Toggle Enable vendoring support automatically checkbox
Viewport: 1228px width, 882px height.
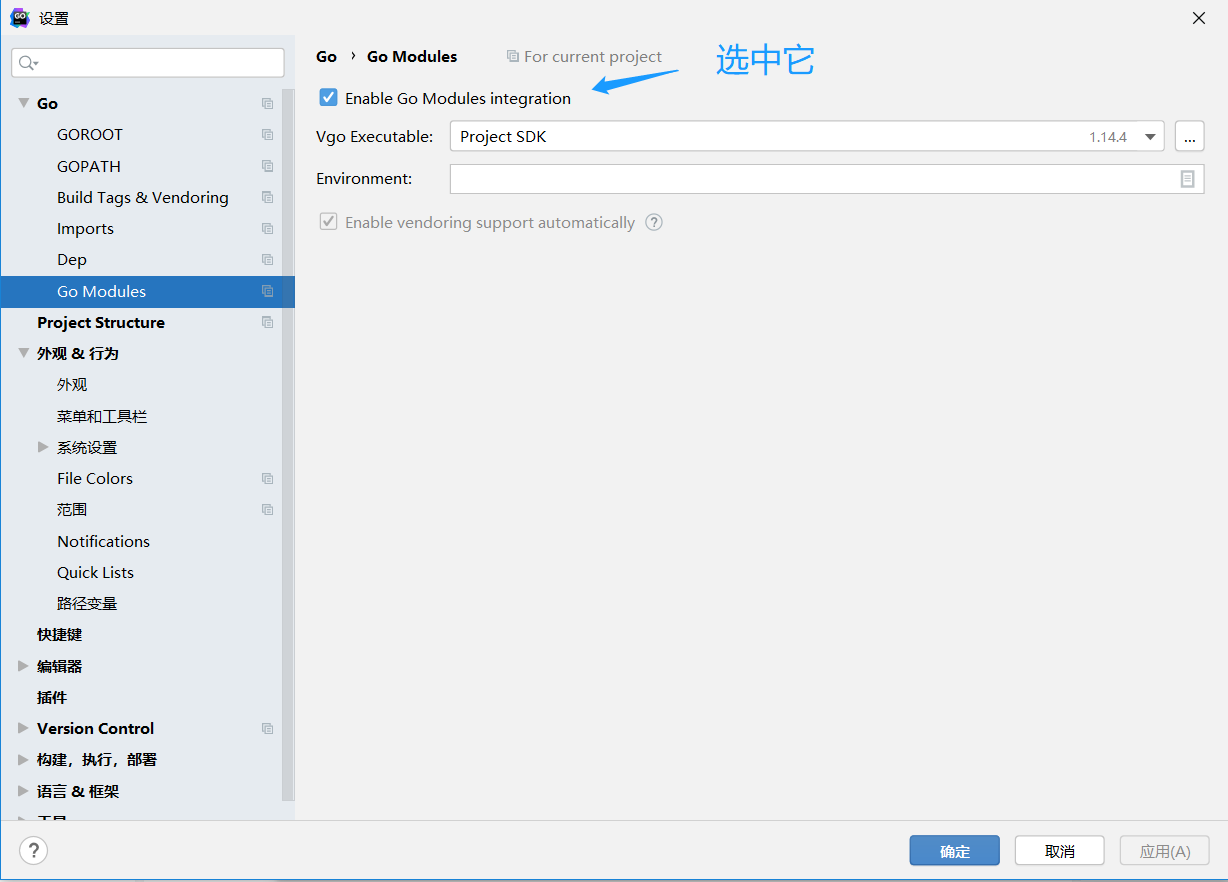tap(328, 222)
